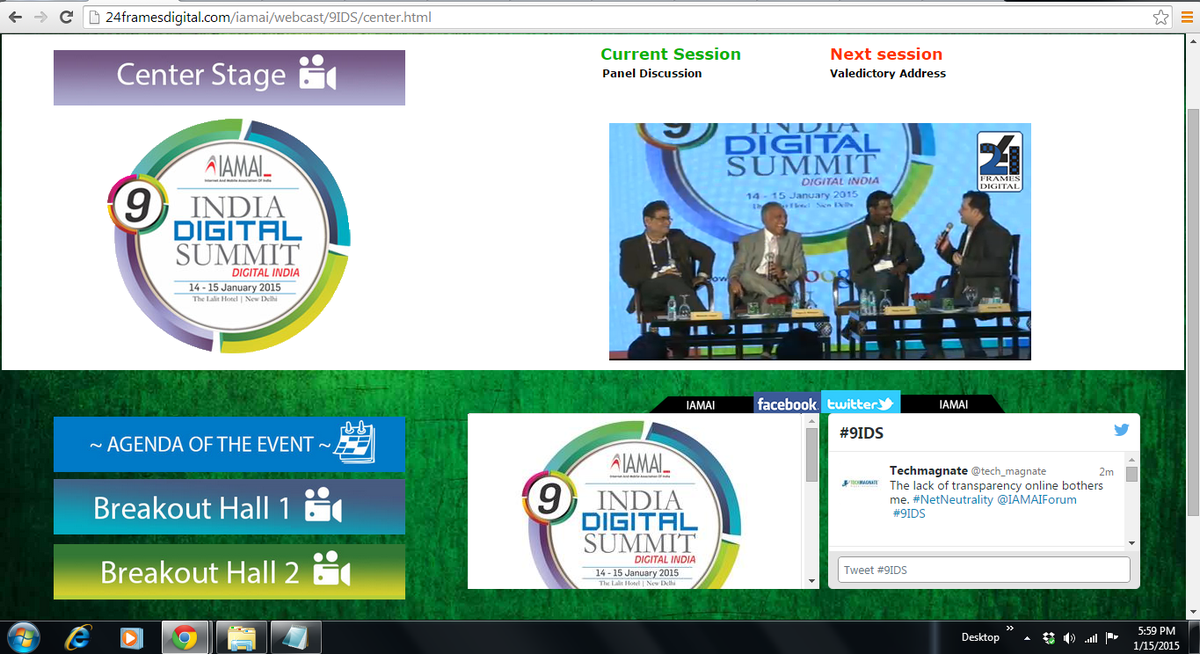Click the browser forward arrow

tap(42, 18)
